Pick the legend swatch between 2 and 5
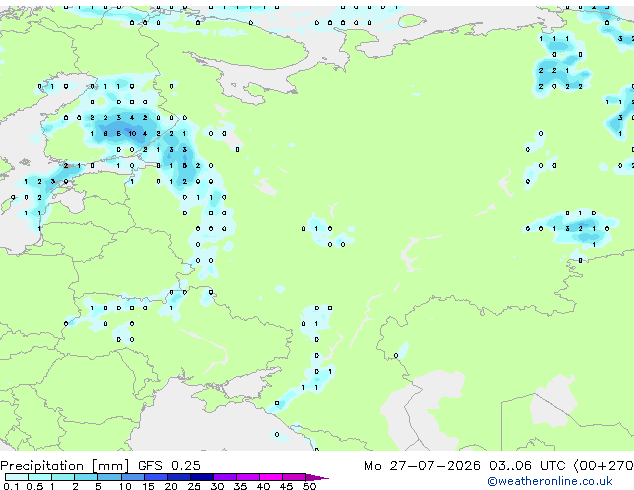This screenshot has height=490, width=634. pos(87,477)
